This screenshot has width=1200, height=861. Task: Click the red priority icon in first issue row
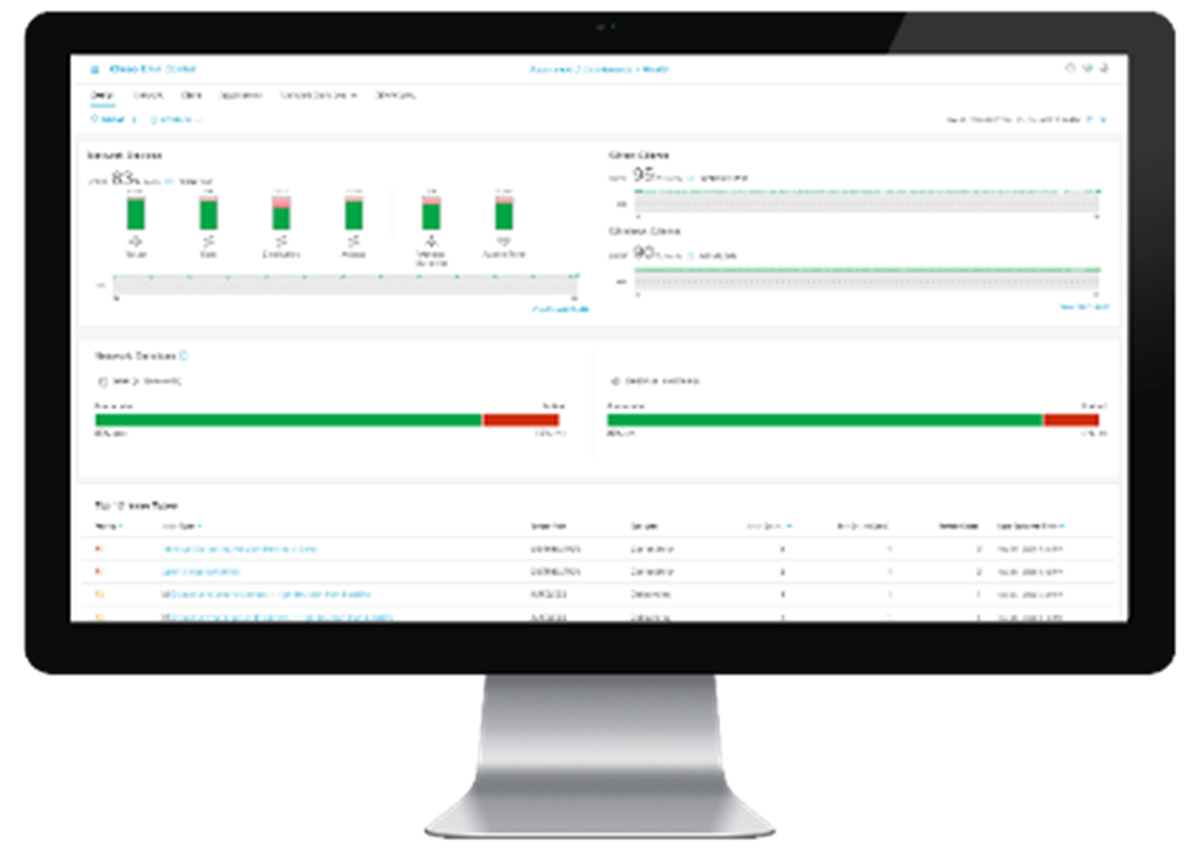pos(98,549)
